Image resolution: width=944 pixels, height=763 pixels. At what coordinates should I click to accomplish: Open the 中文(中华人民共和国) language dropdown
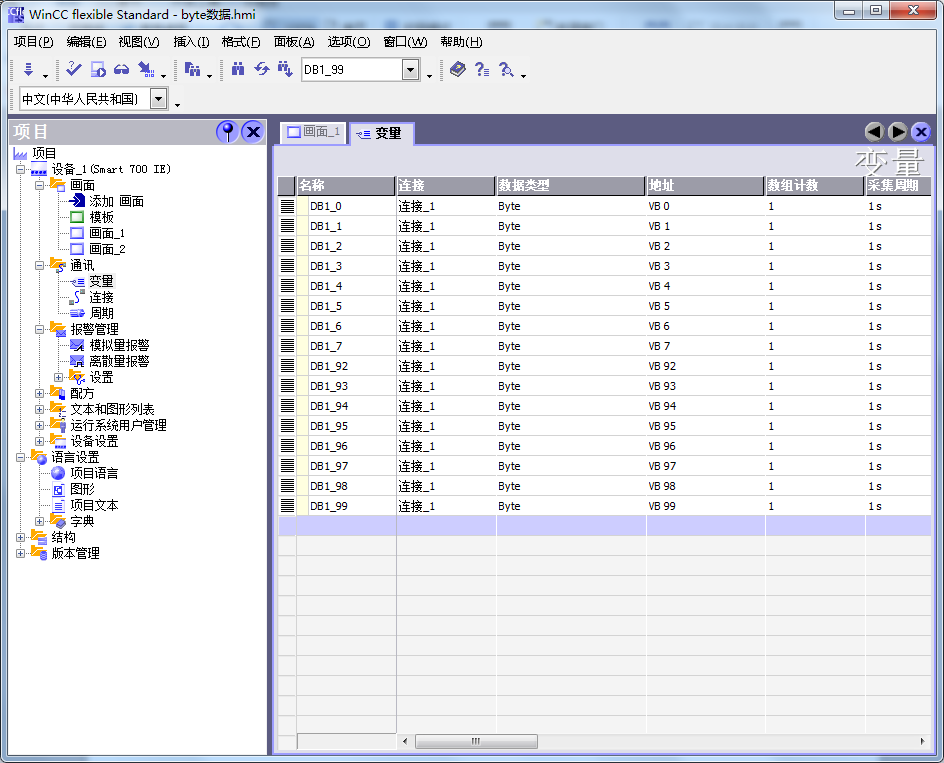(158, 99)
